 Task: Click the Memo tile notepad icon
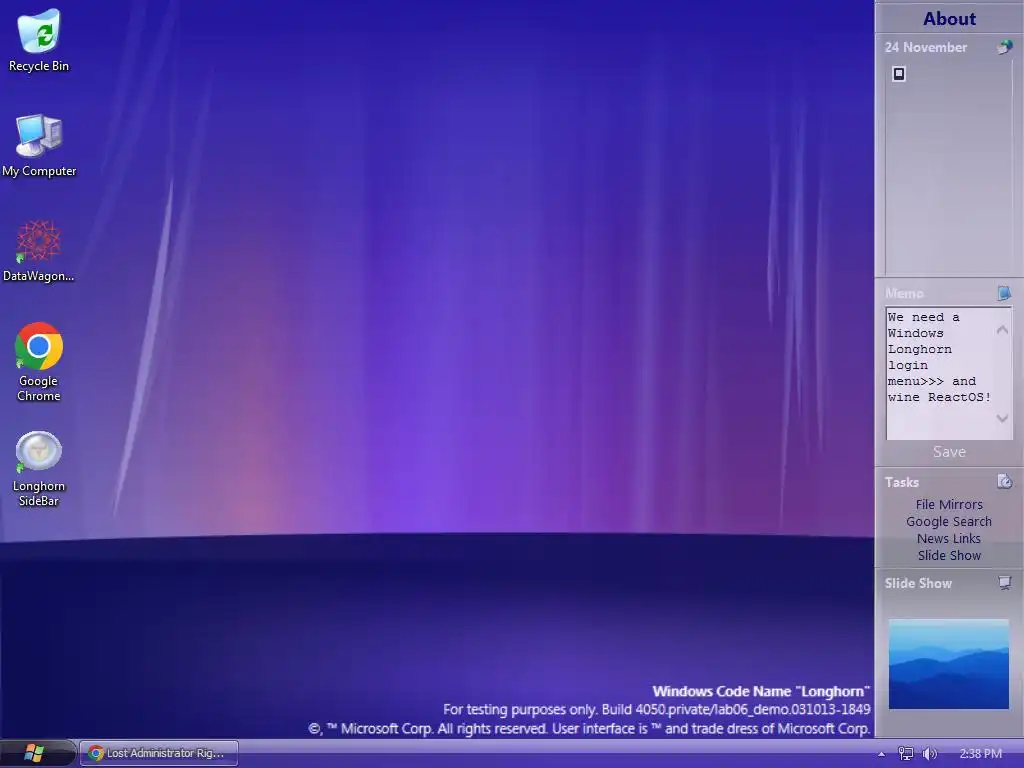point(1004,293)
